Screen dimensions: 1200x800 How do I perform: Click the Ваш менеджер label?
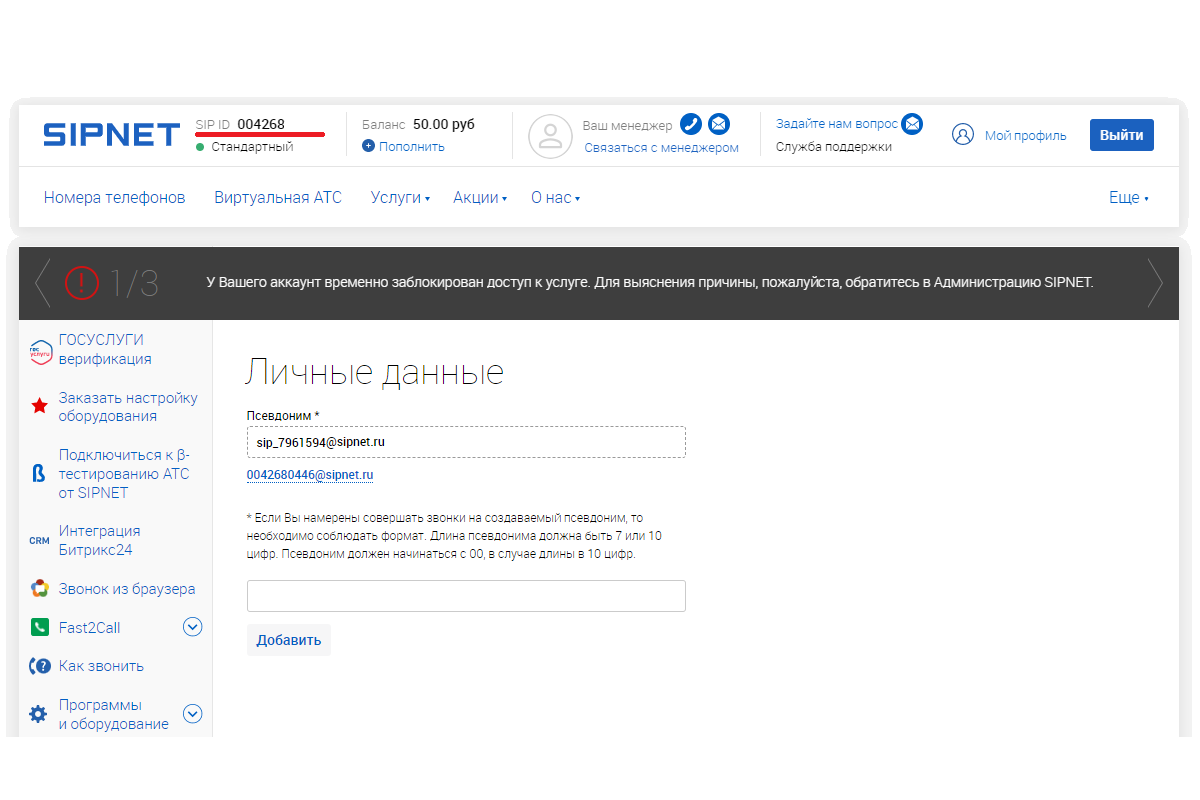click(x=628, y=126)
